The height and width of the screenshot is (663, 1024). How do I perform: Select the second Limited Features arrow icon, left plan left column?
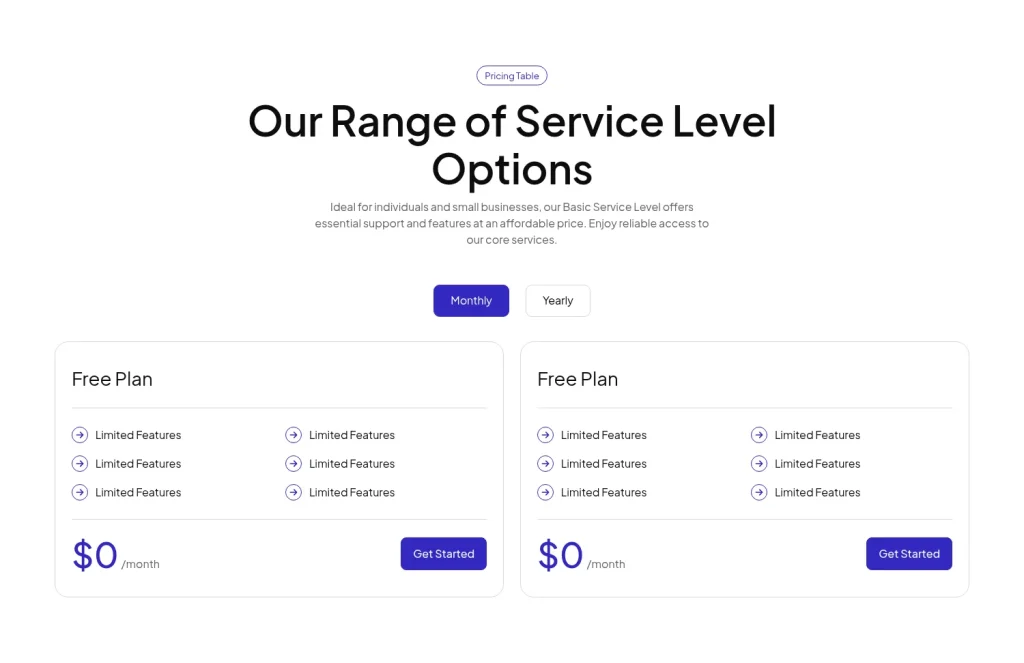80,463
